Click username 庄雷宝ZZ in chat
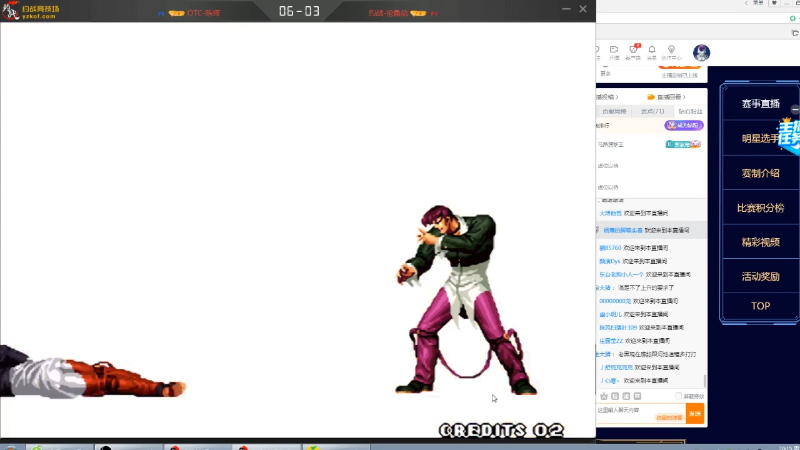Viewport: 800px width, 450px height. (x=611, y=341)
